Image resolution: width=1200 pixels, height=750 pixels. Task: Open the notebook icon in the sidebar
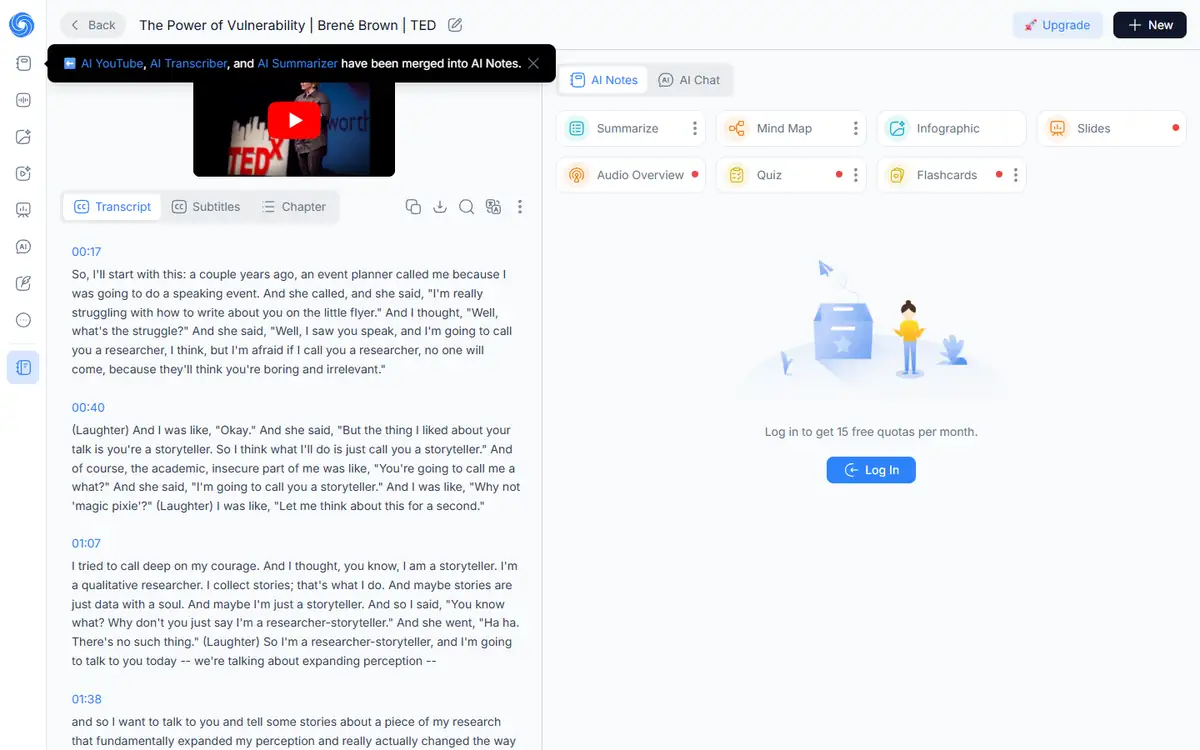[23, 63]
